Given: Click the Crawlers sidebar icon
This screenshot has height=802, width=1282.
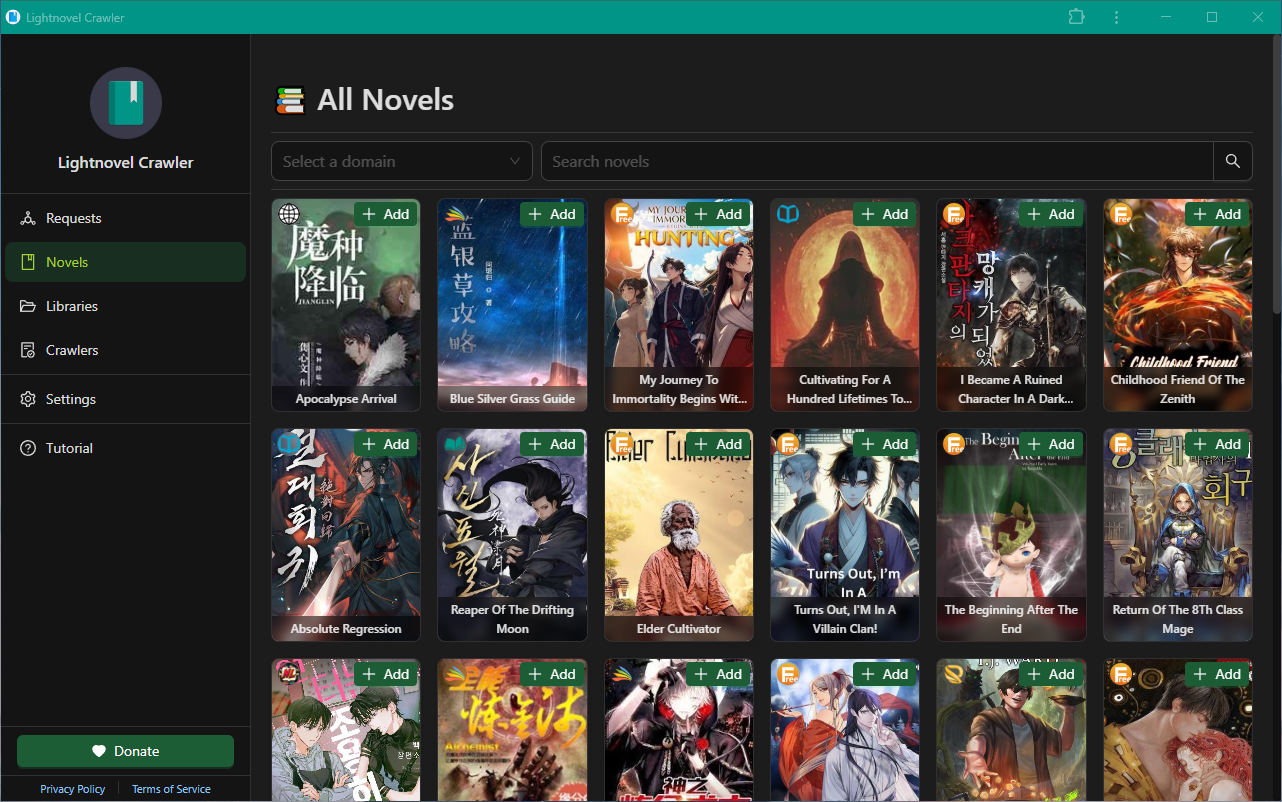Looking at the screenshot, I should (x=28, y=350).
